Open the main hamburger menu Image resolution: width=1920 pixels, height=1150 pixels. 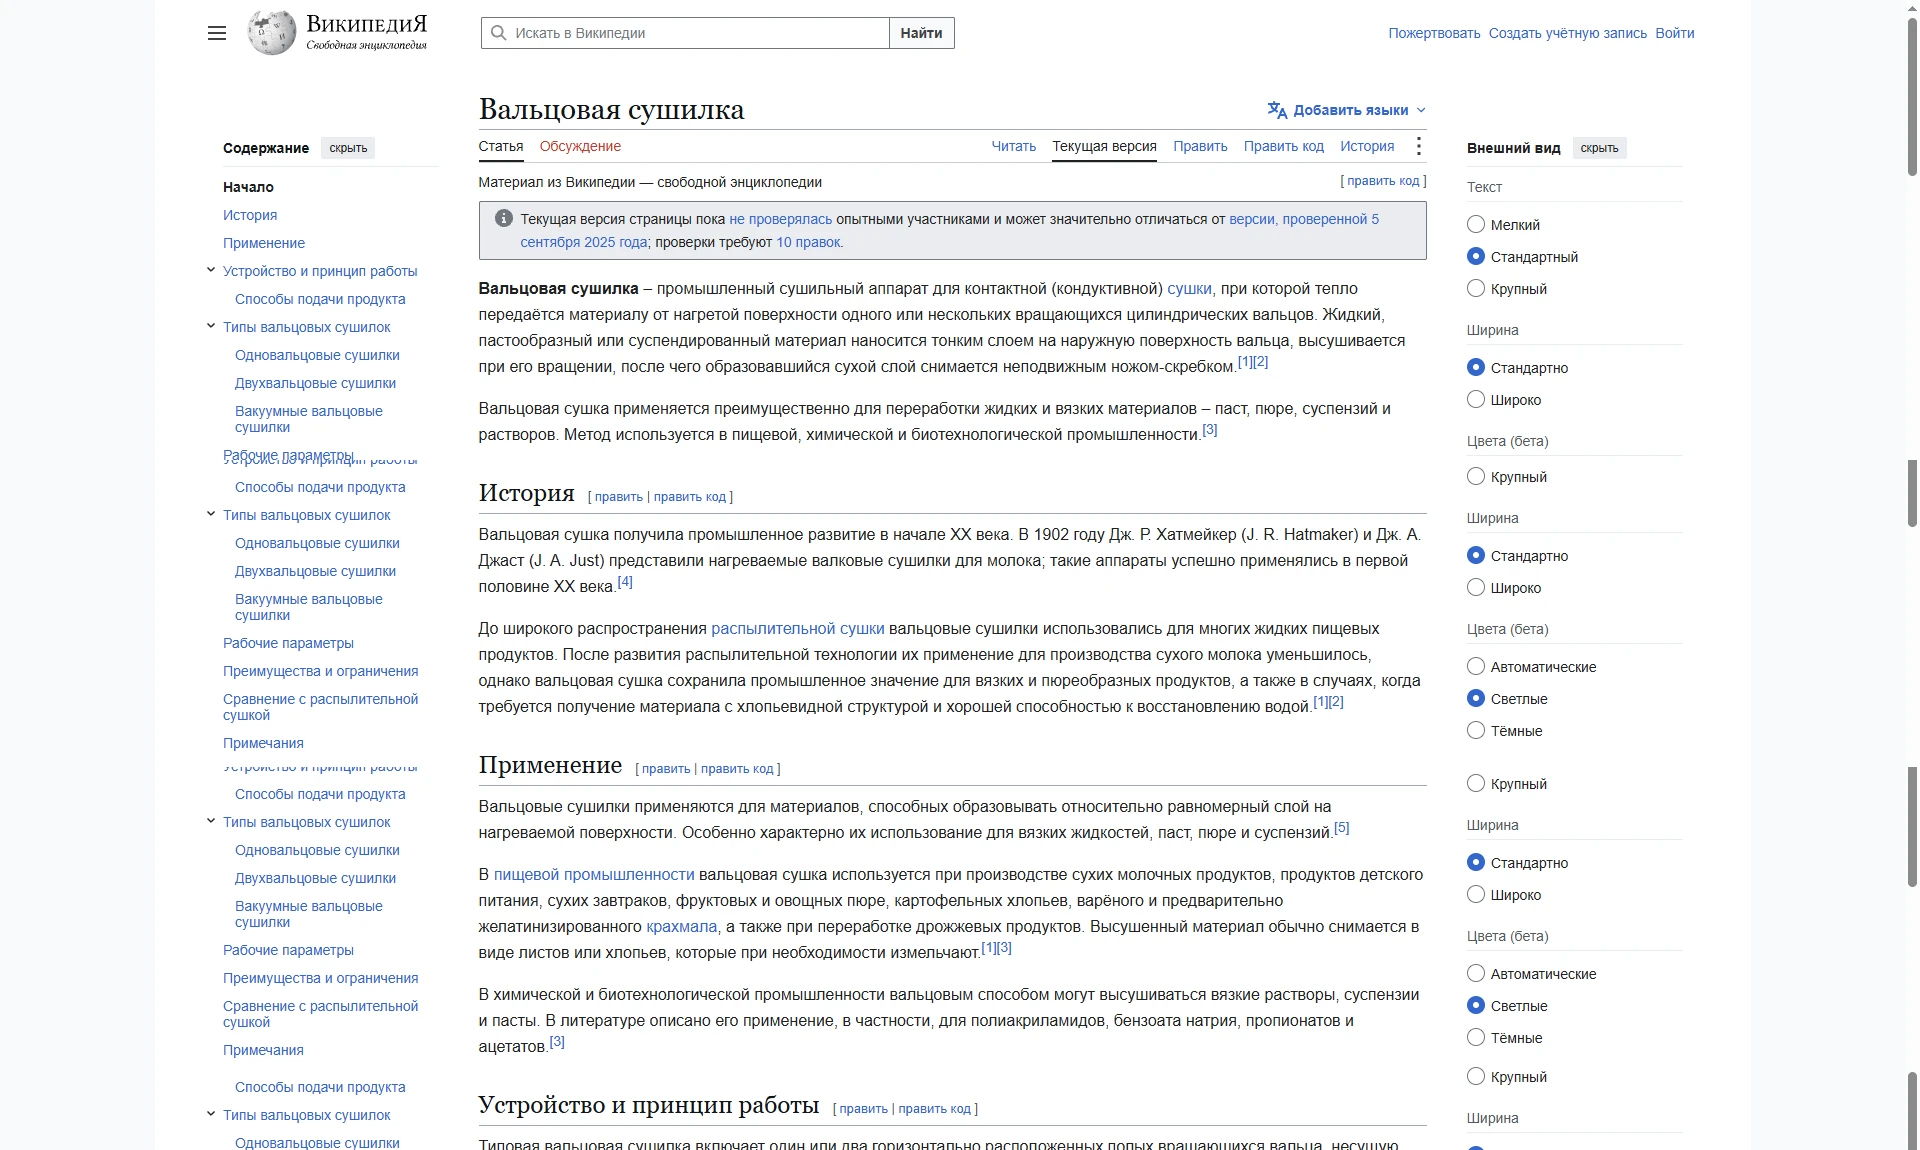pyautogui.click(x=217, y=33)
